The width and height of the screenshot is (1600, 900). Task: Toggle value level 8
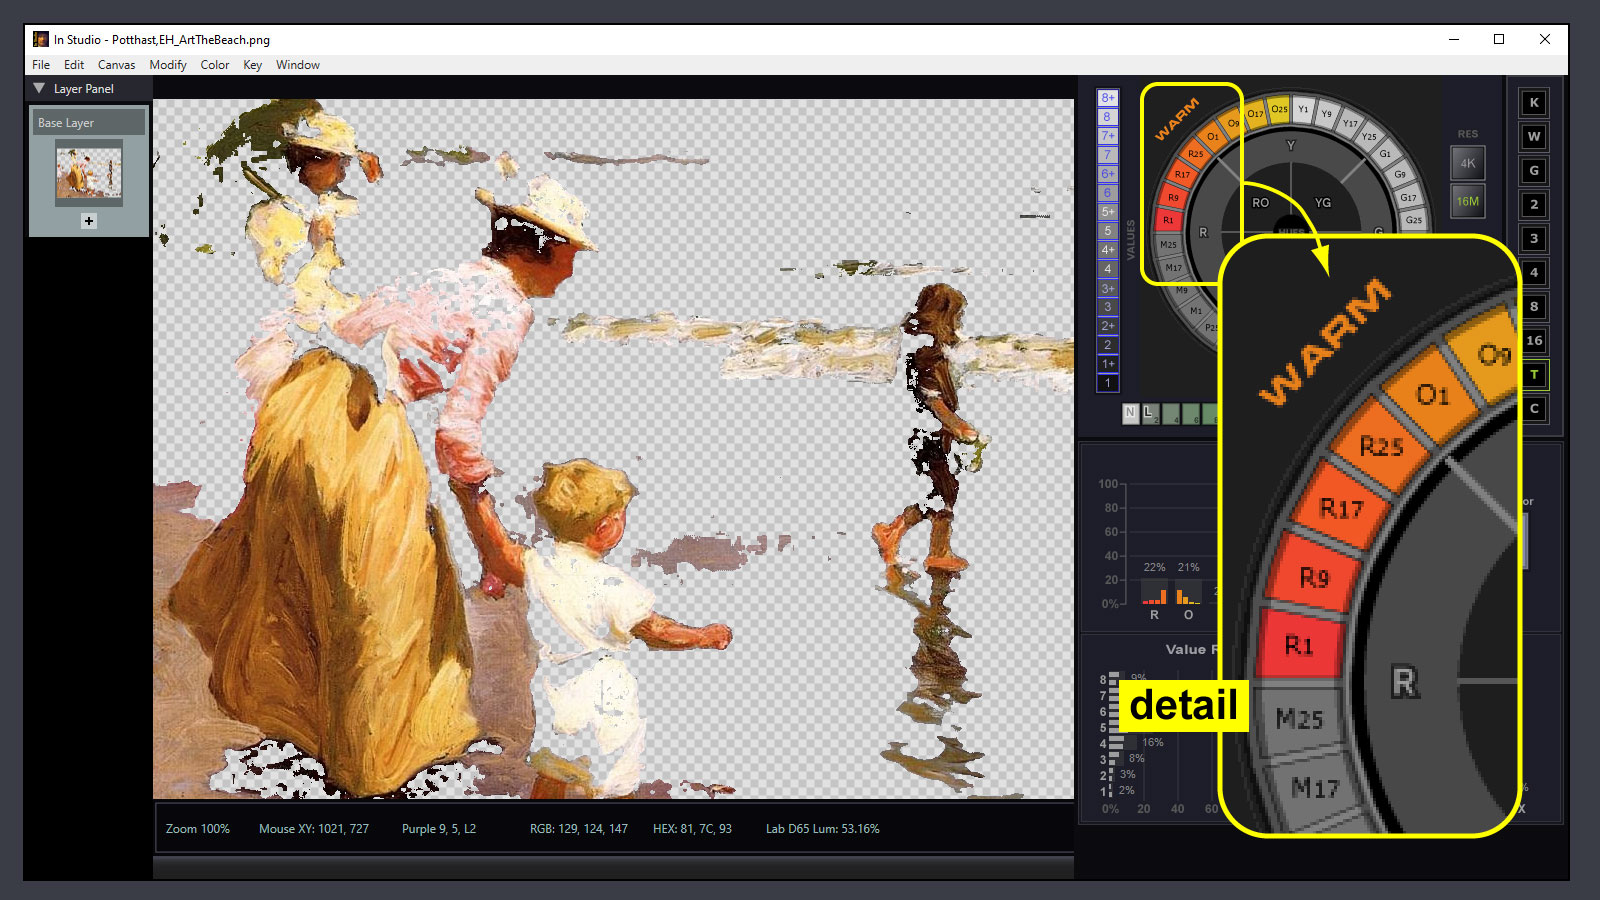pyautogui.click(x=1108, y=117)
